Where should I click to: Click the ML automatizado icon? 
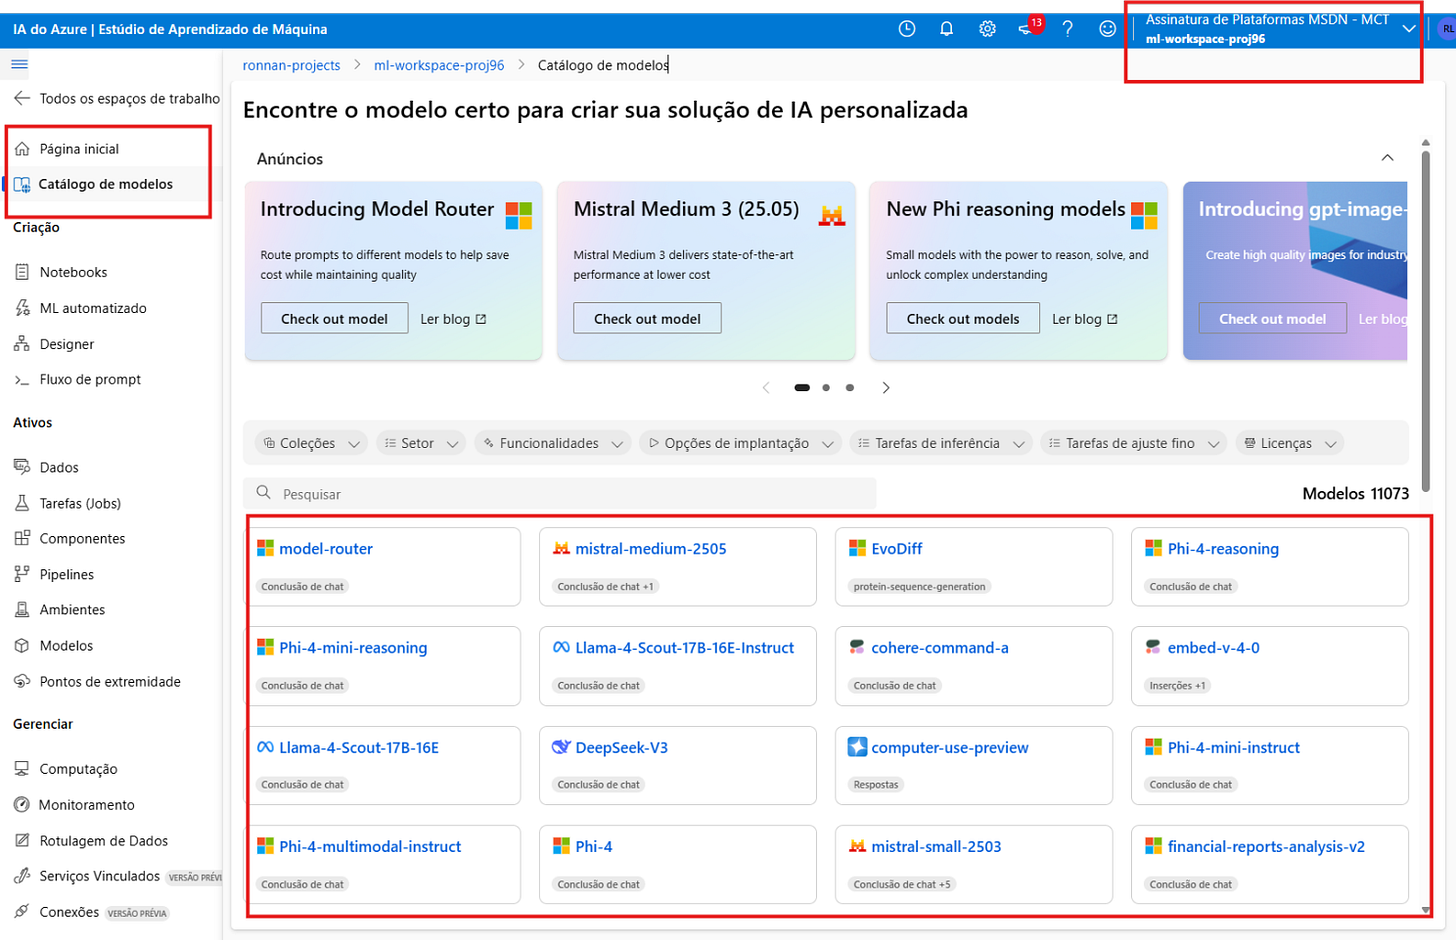click(x=22, y=308)
